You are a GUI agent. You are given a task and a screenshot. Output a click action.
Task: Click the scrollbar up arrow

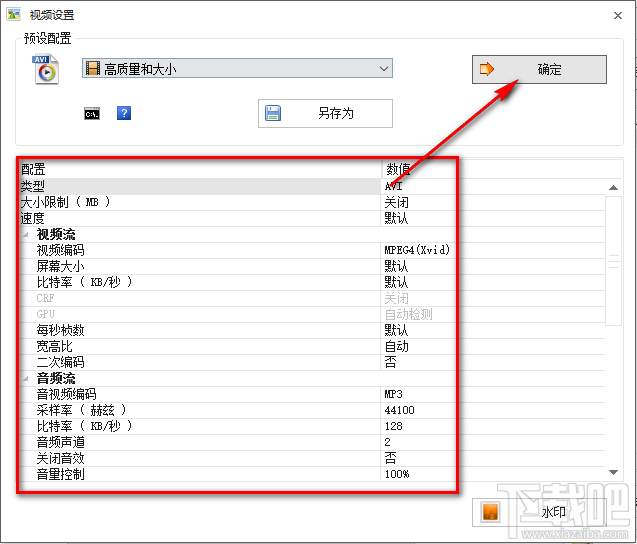coord(613,188)
